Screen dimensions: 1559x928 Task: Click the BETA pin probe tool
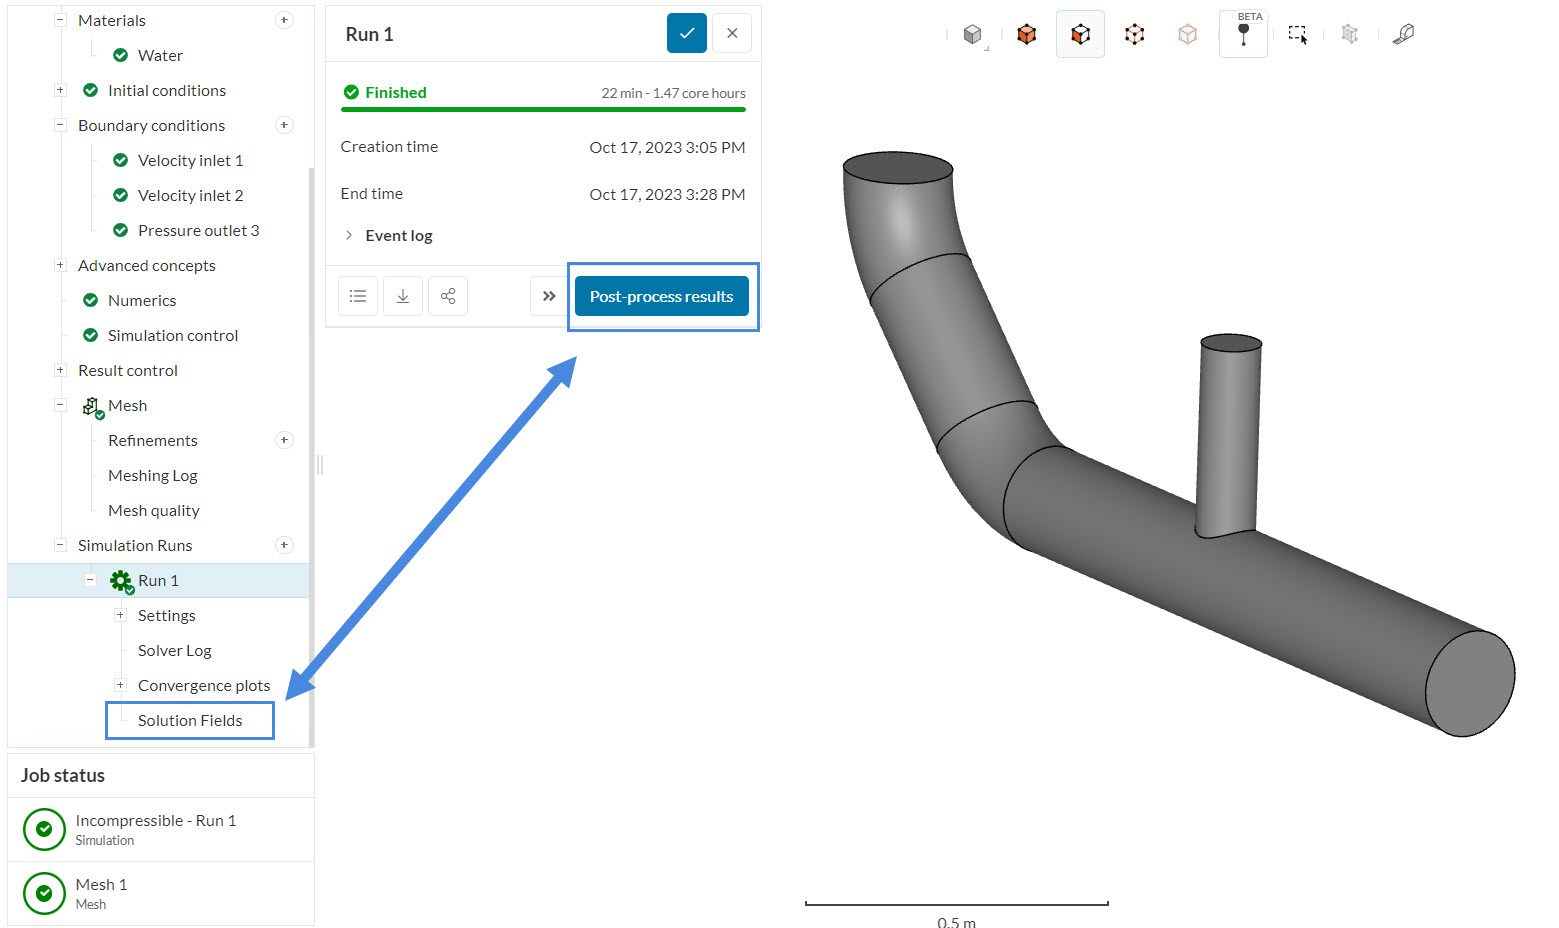coord(1243,34)
